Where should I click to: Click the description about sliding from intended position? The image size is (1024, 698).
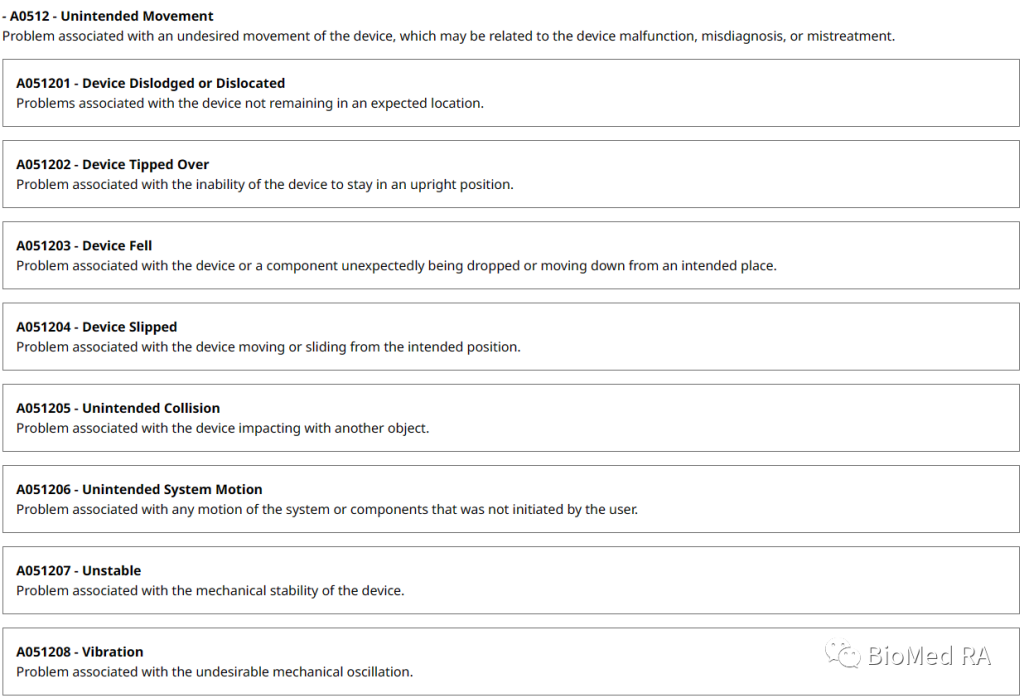268,347
